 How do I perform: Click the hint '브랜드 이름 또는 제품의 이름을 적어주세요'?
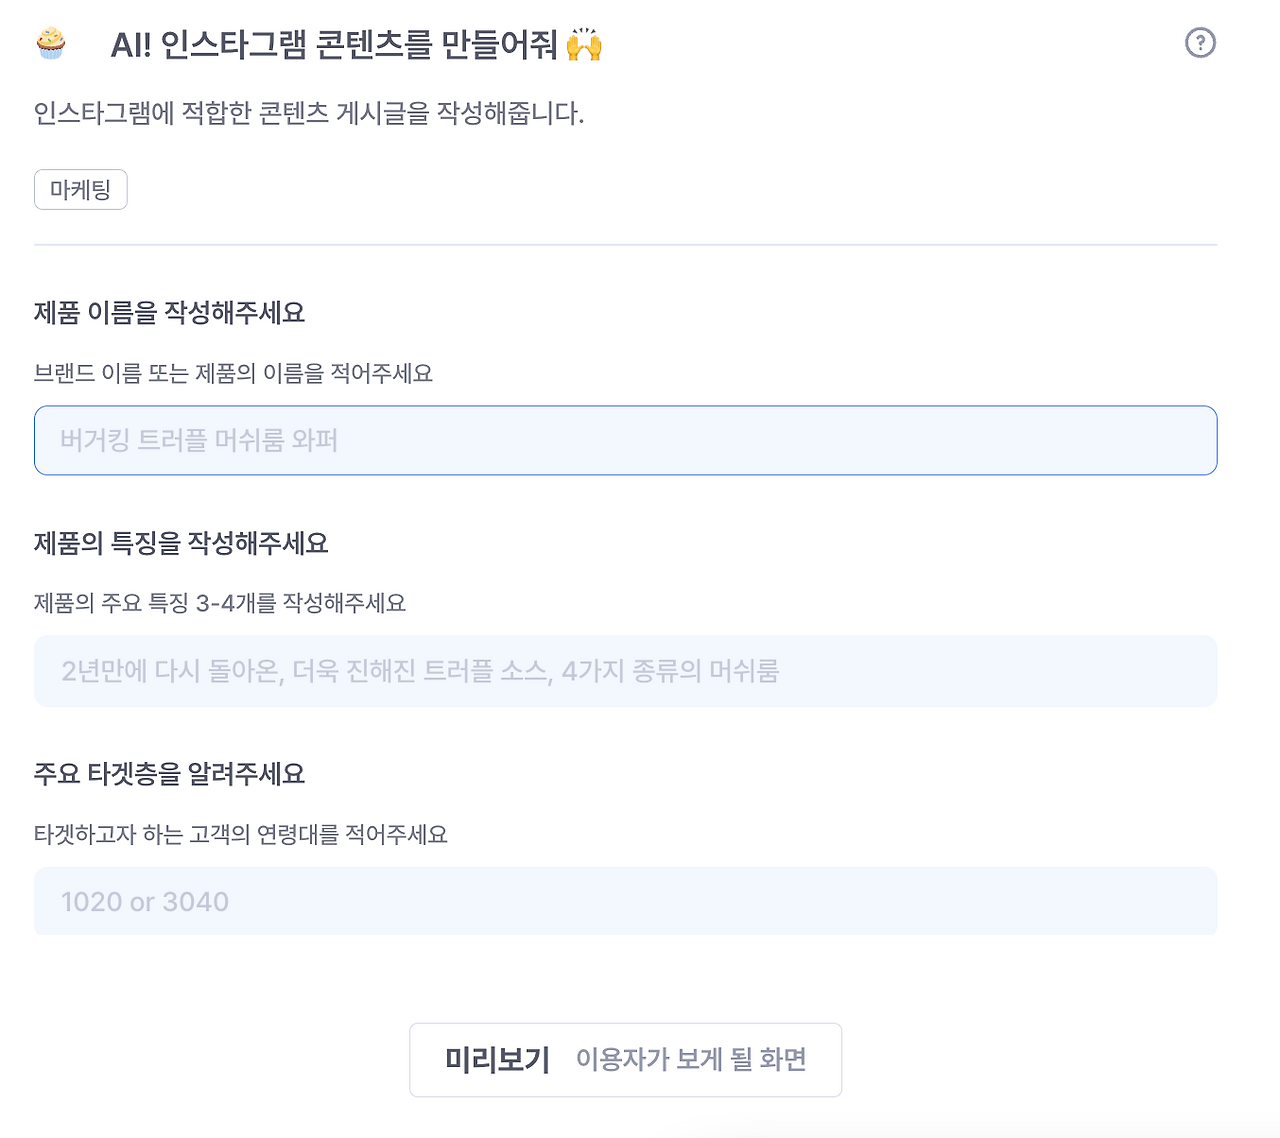[x=234, y=374]
